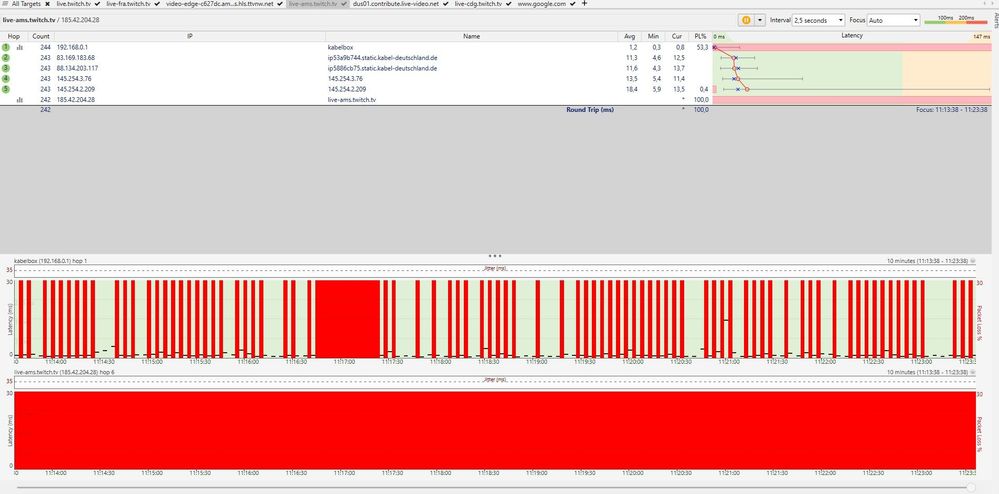Click the green hop 5 circle
The image size is (999, 494).
pyautogui.click(x=6, y=89)
